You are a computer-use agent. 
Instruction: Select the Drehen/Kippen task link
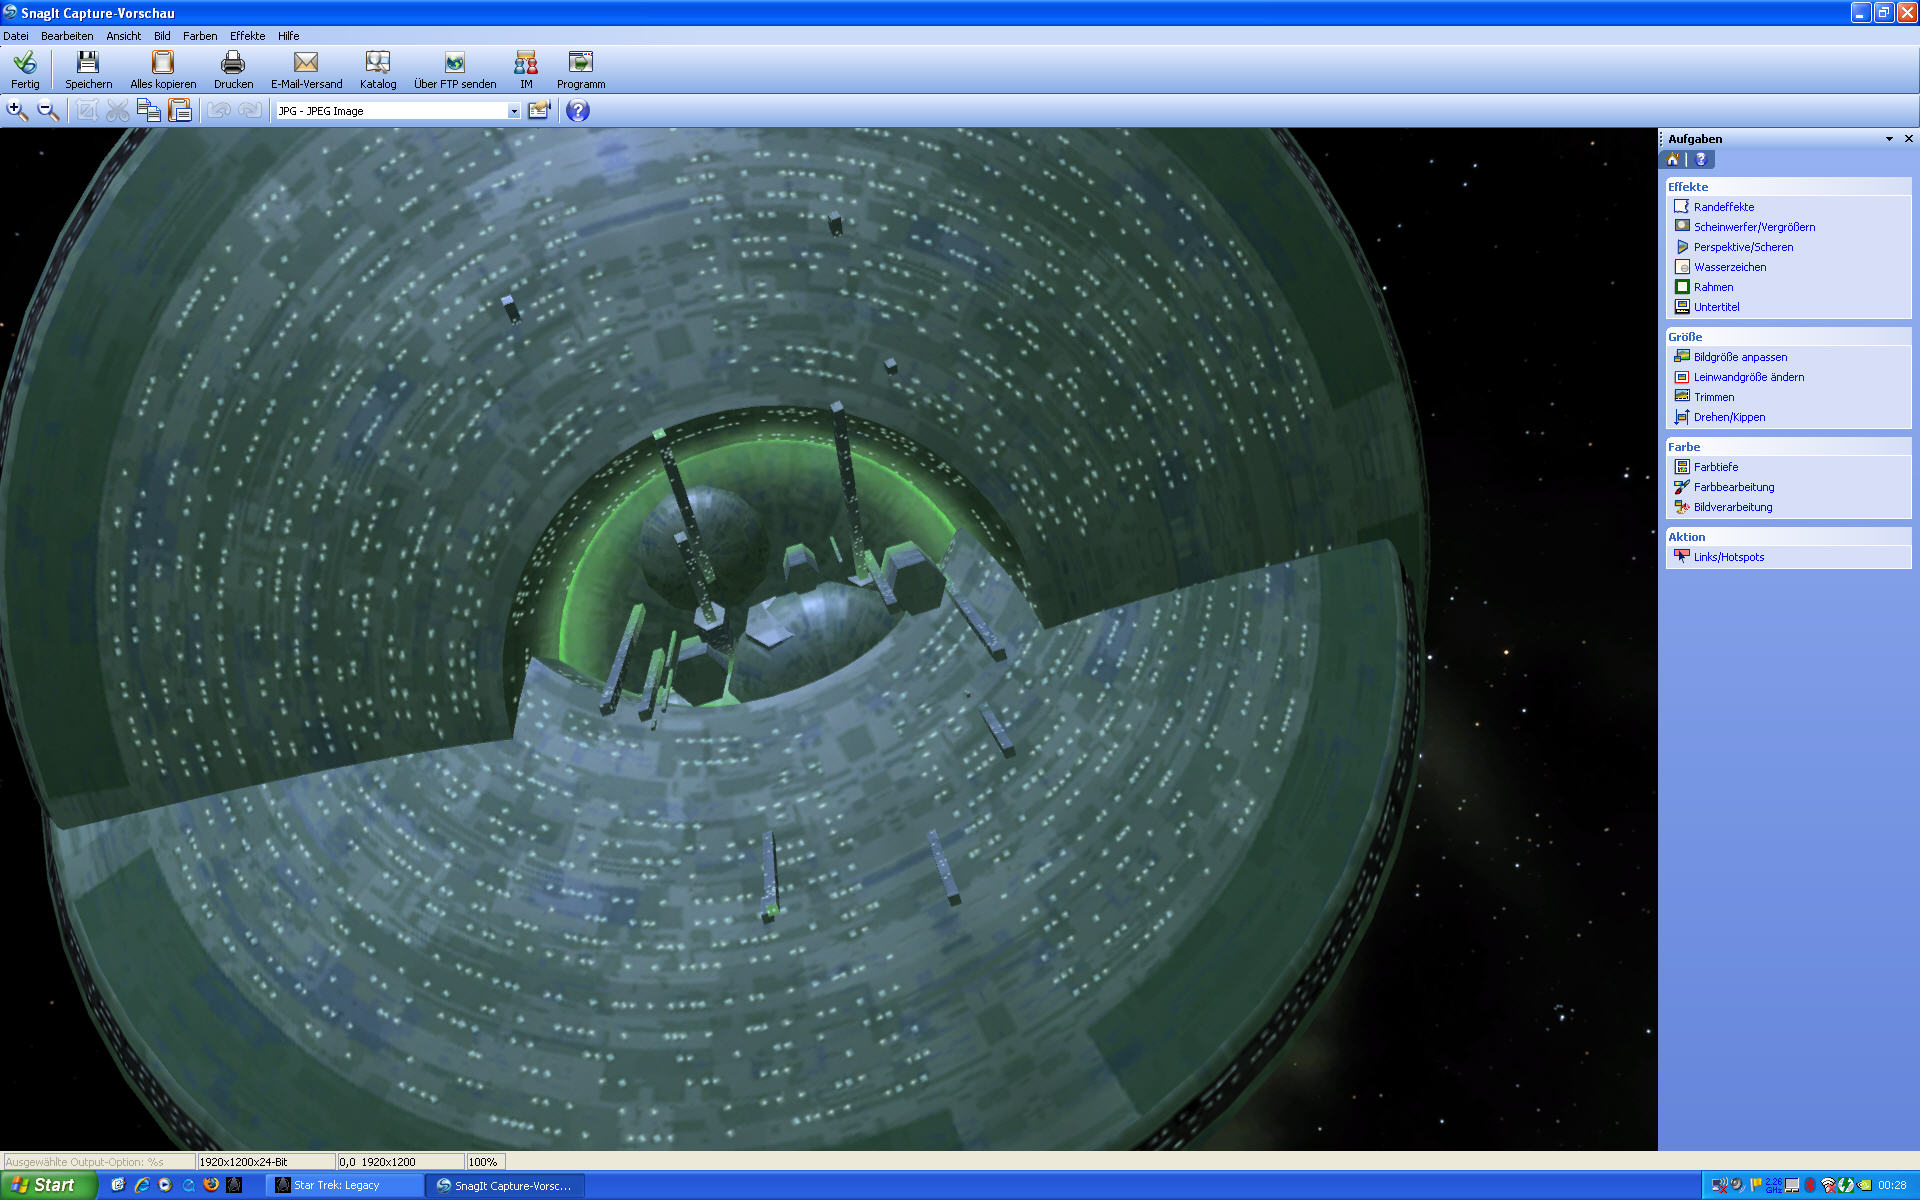tap(1729, 417)
